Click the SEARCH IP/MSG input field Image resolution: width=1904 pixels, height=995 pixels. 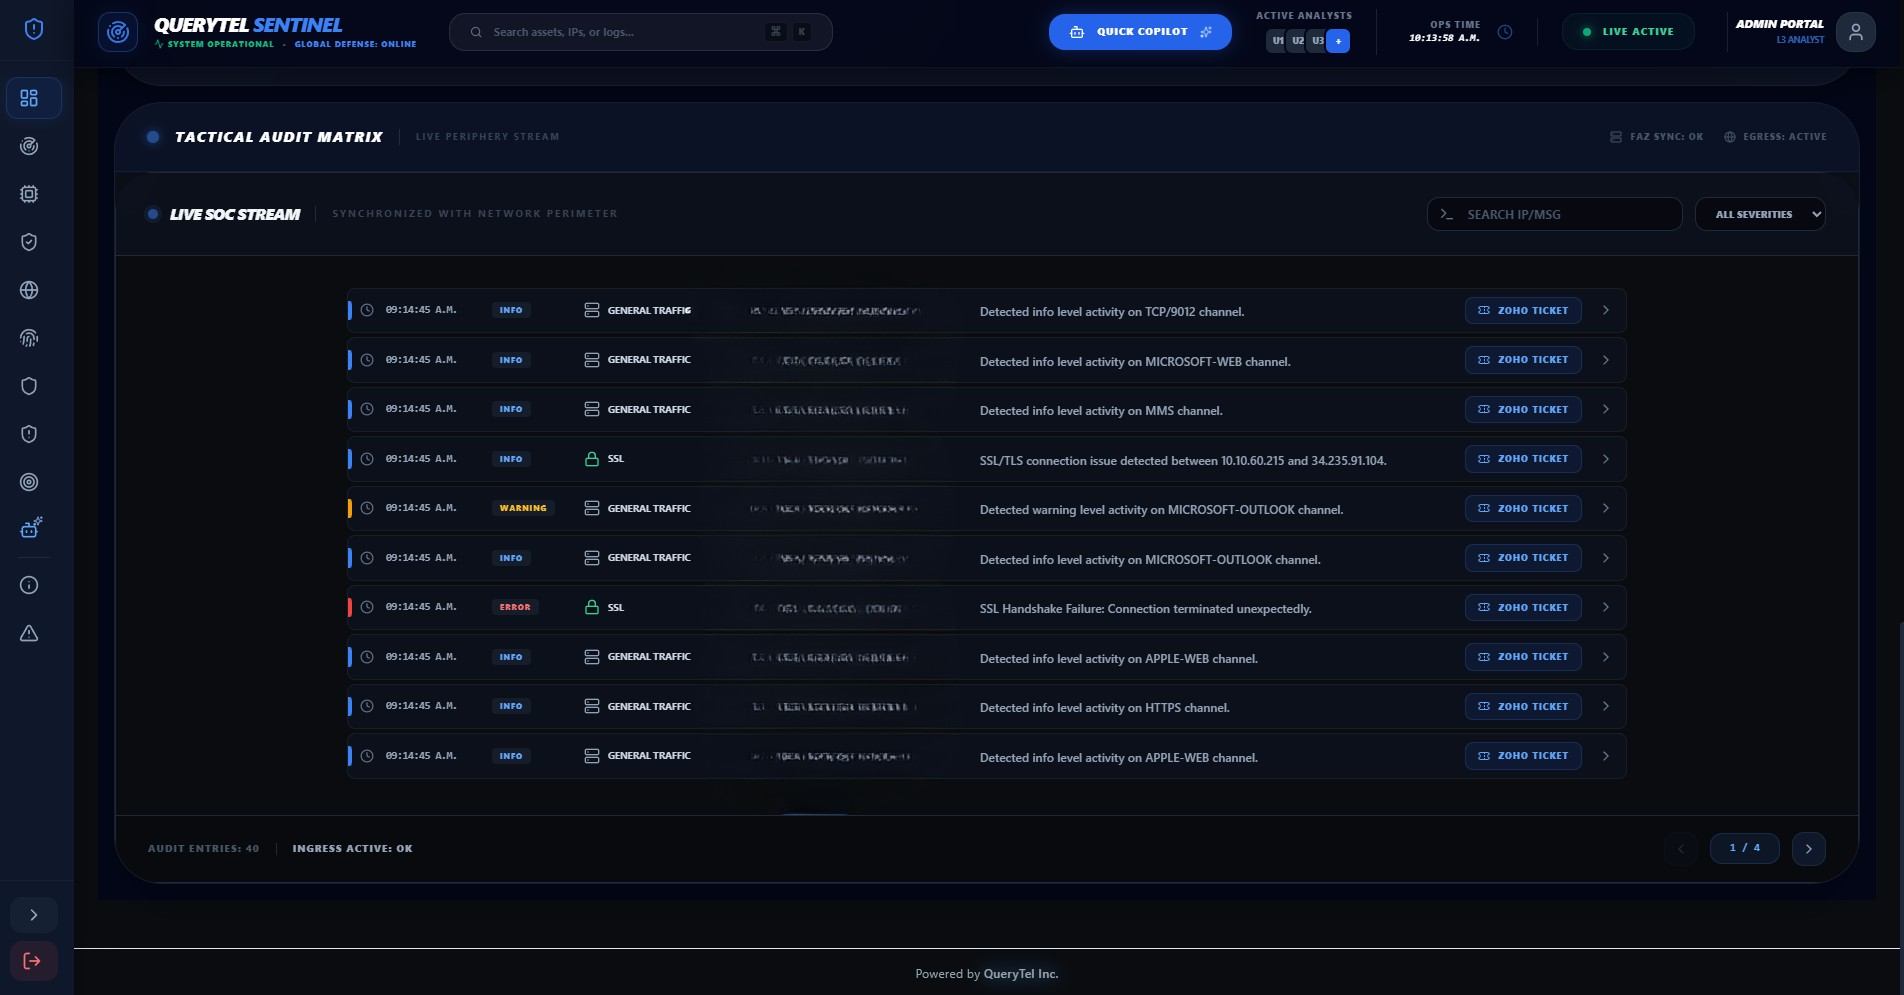[1554, 214]
